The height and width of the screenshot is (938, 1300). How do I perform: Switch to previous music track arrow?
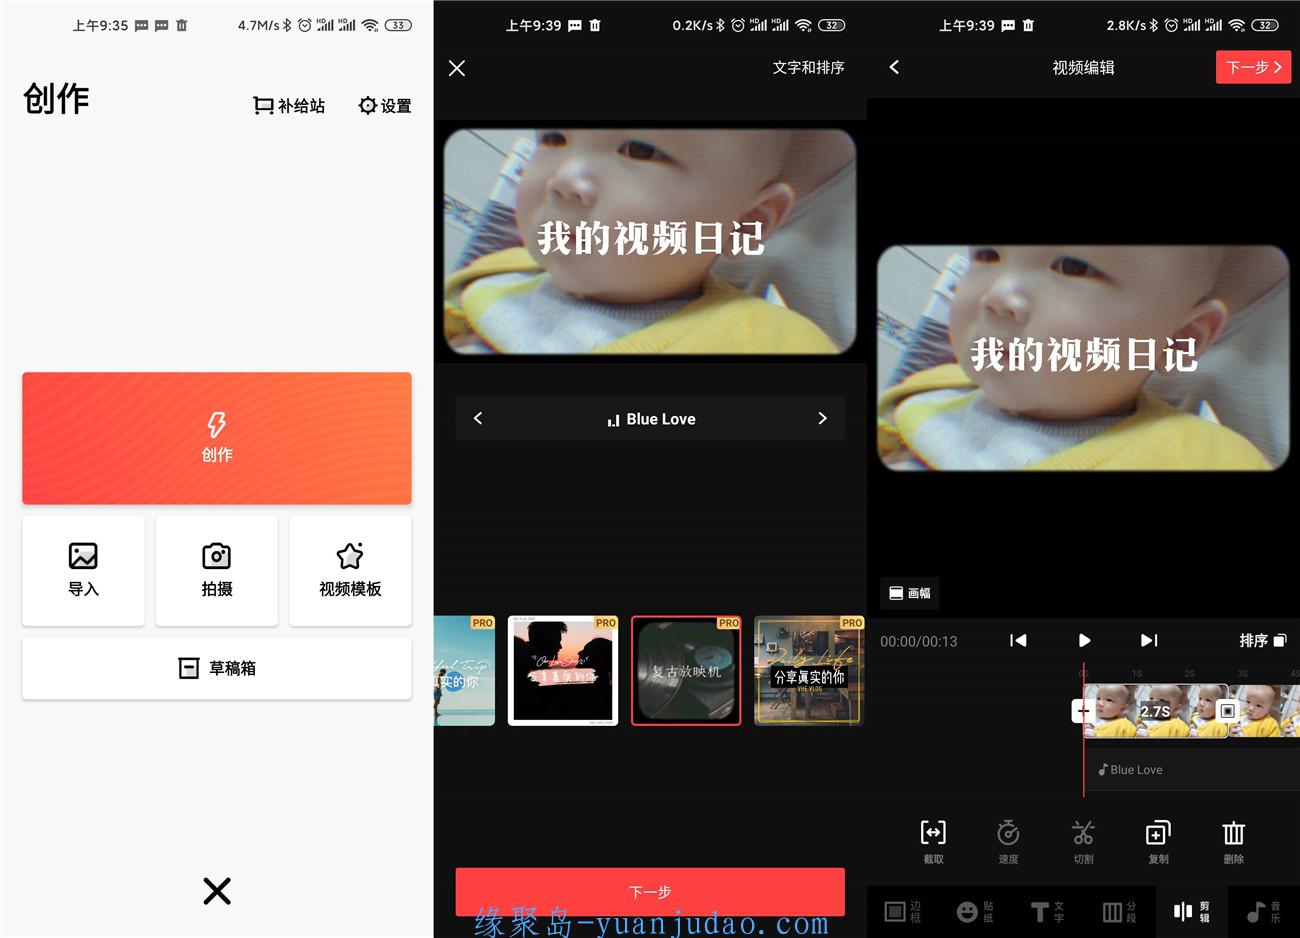(478, 418)
